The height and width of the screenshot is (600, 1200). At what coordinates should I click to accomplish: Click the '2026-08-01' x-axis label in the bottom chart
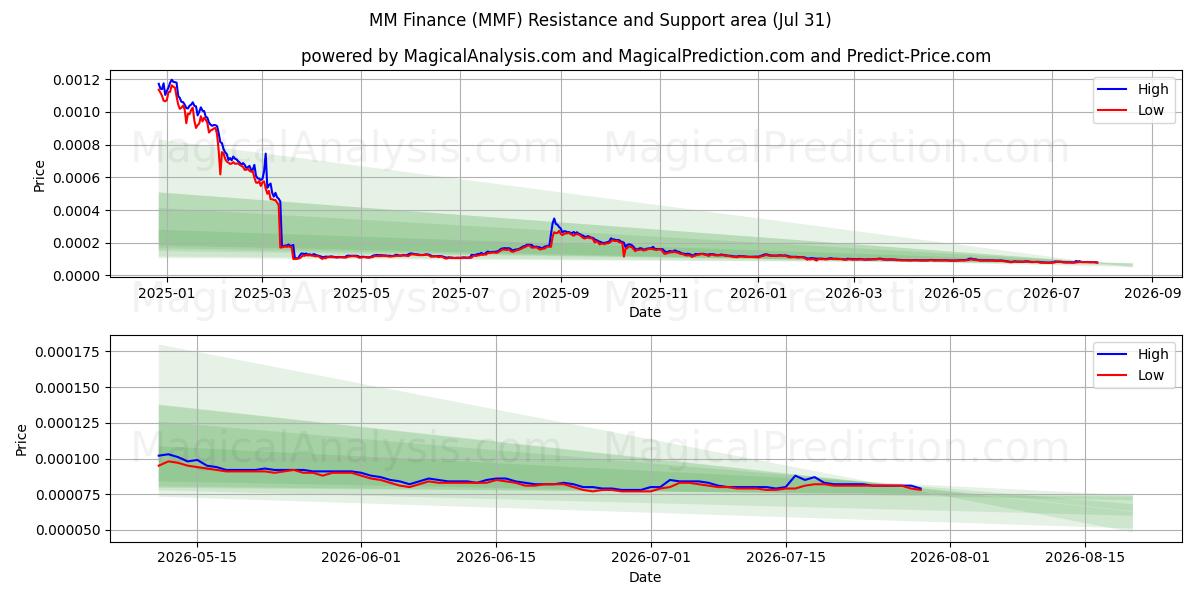click(950, 559)
